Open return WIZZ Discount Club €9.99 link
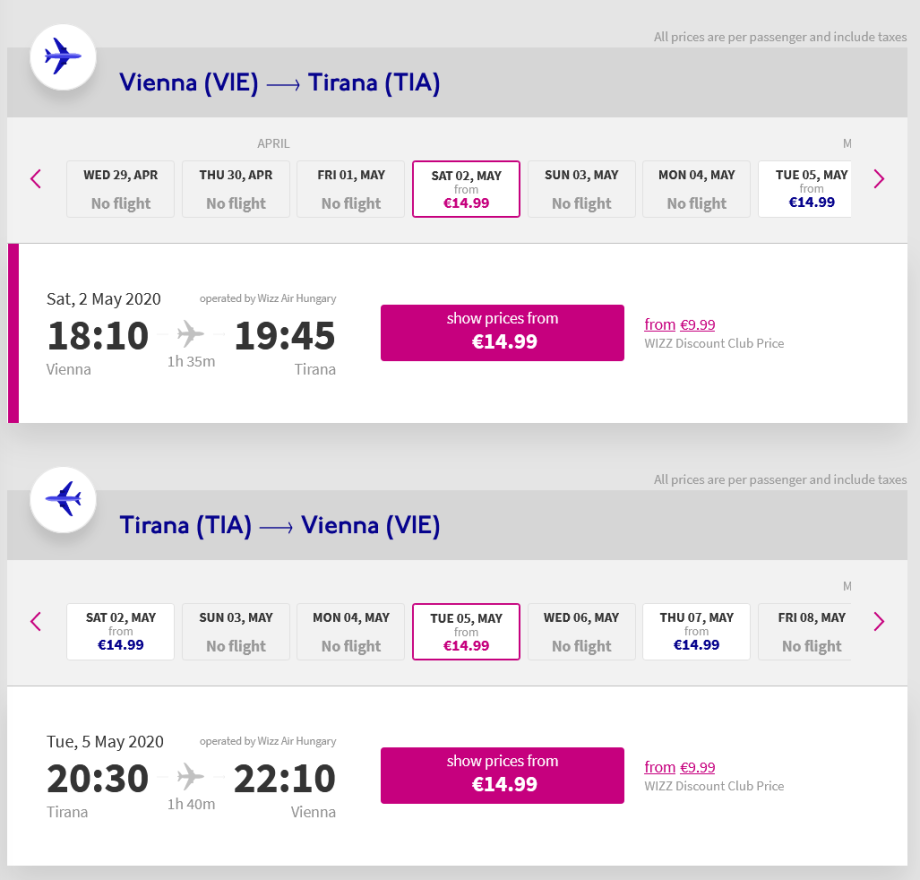 click(679, 767)
